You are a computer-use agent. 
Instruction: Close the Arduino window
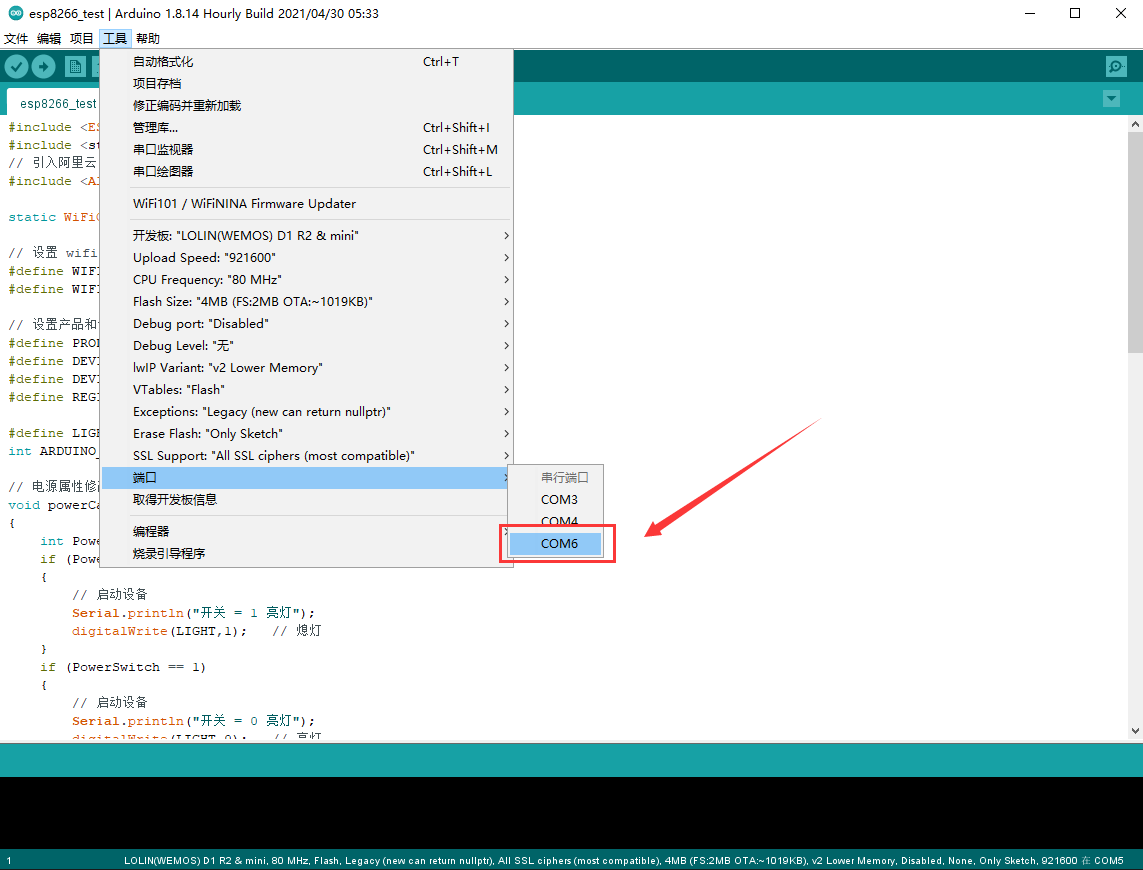(1120, 13)
